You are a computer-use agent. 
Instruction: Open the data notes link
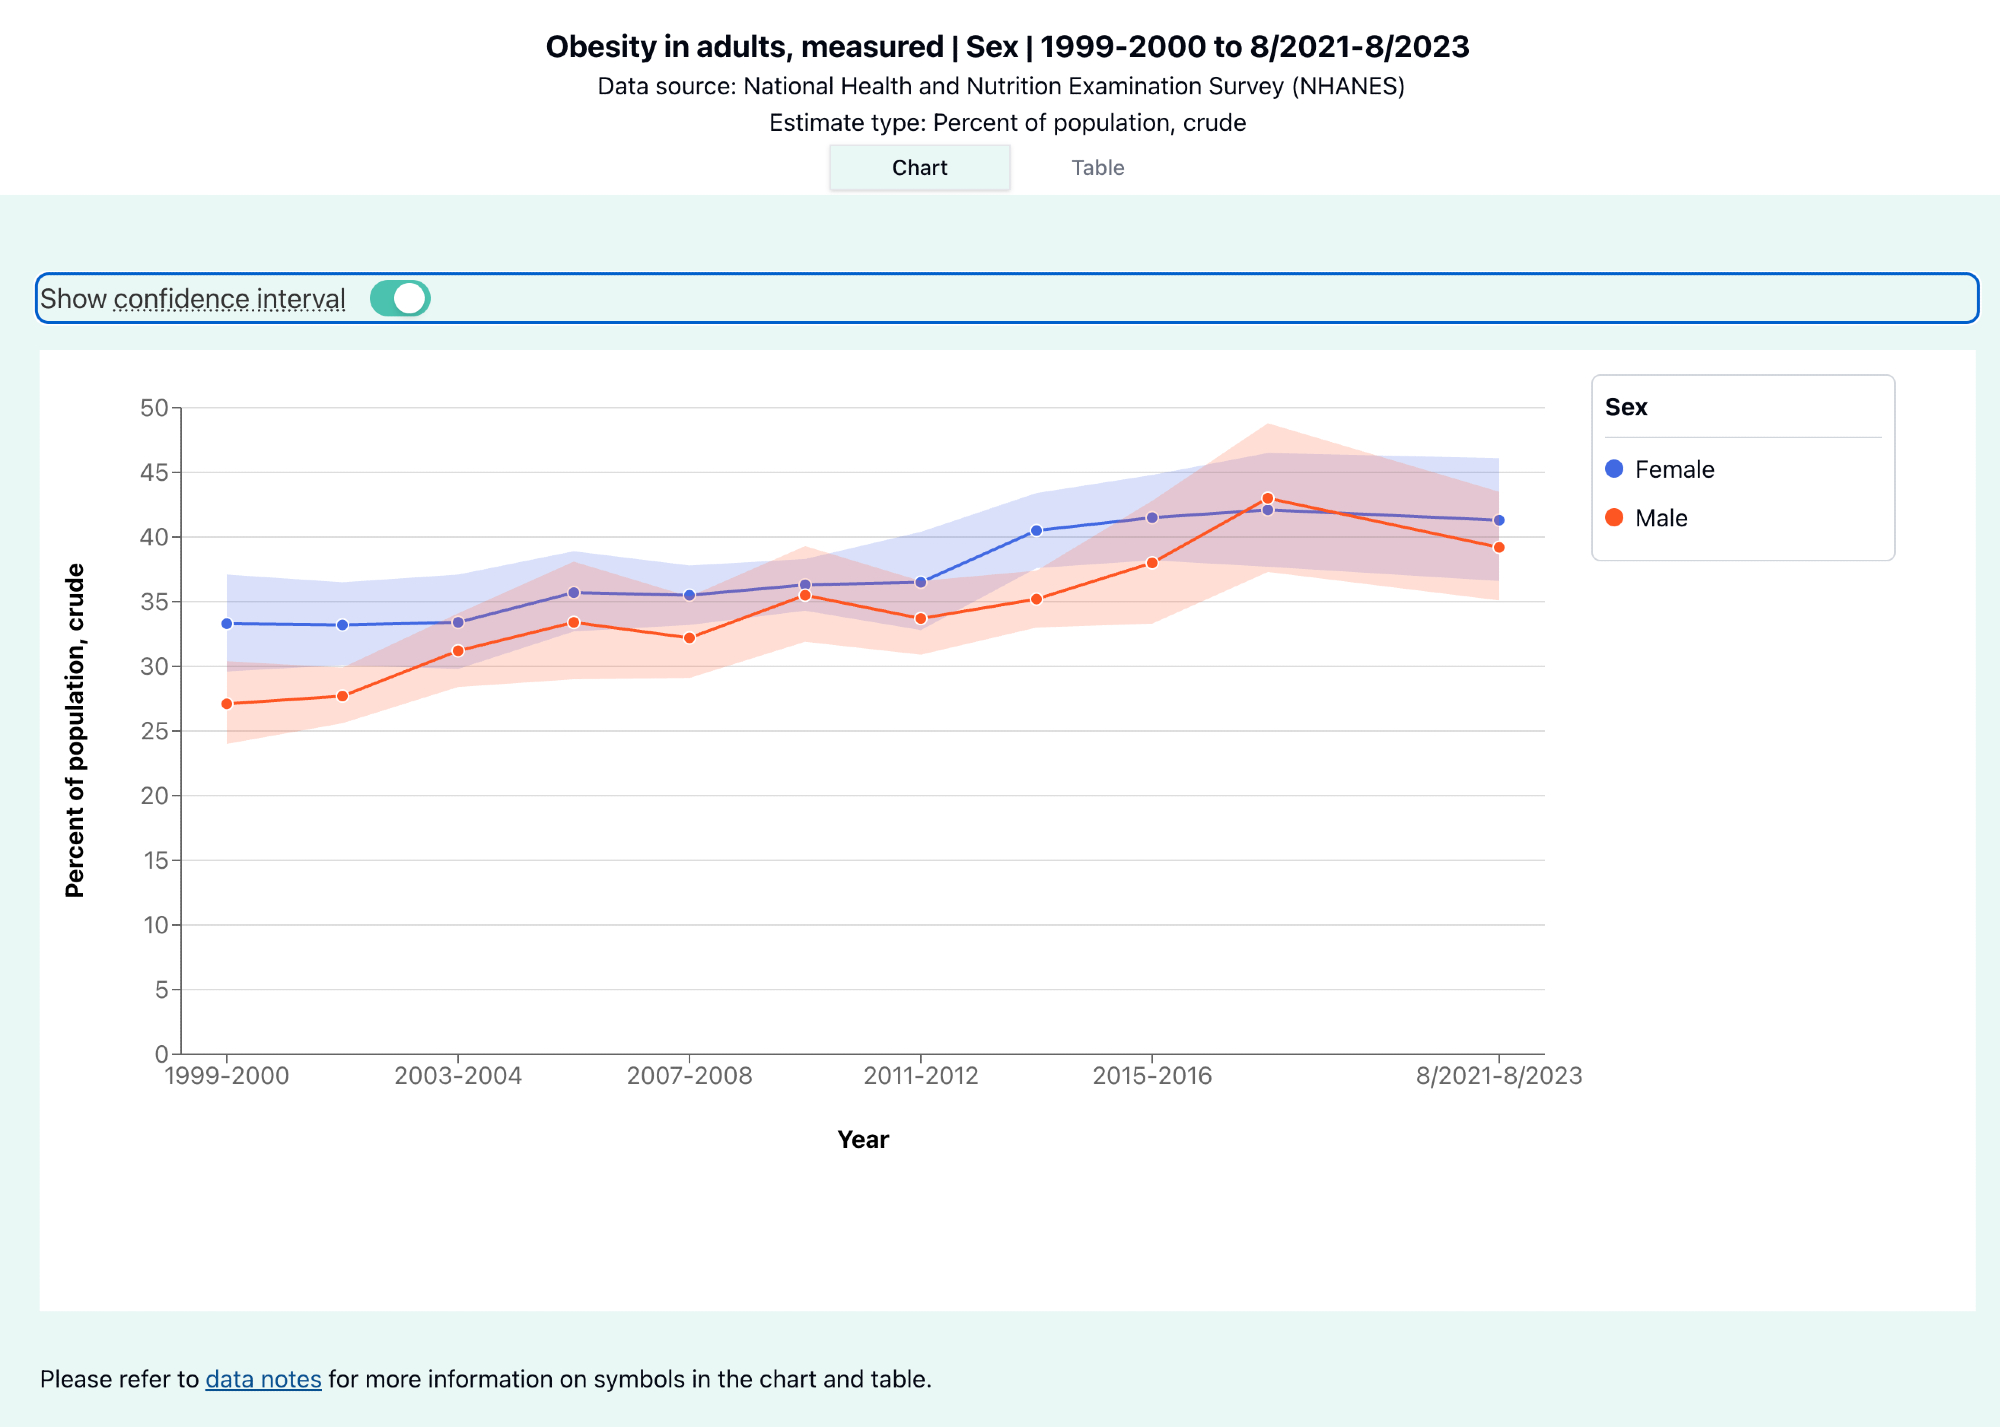pyautogui.click(x=263, y=1379)
